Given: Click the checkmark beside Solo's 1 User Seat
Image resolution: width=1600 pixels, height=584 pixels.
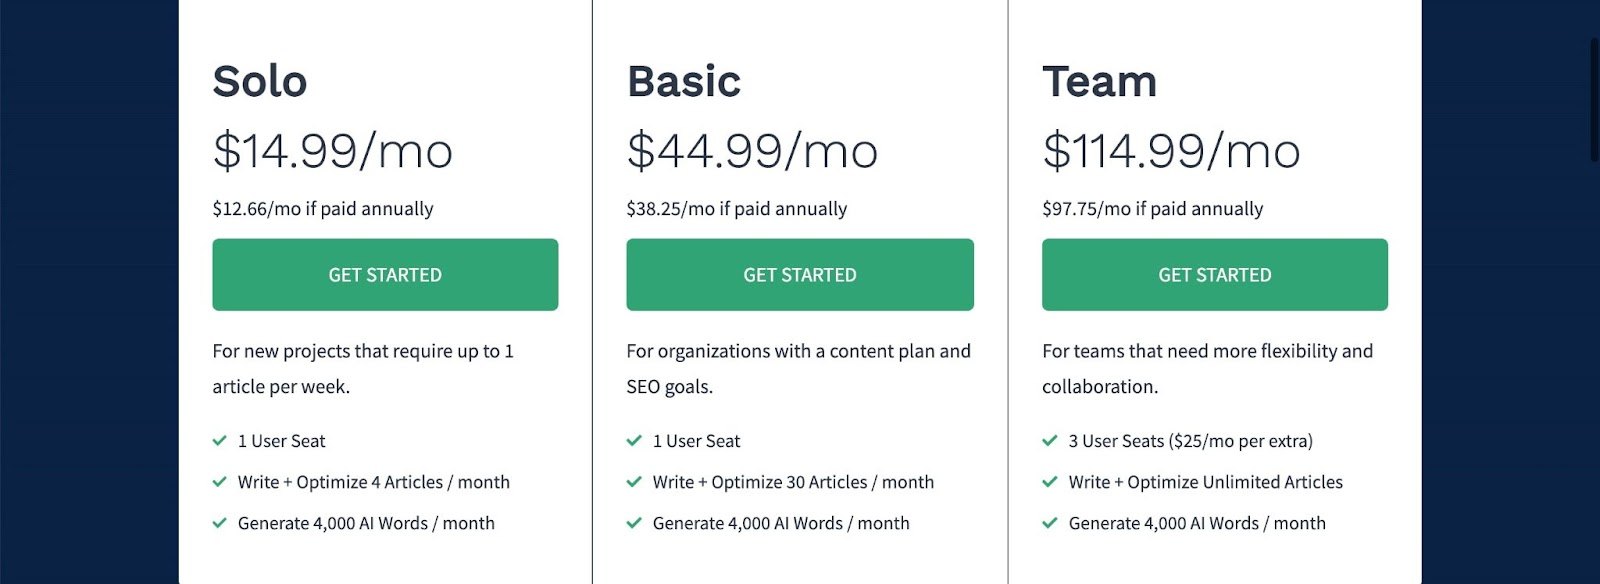Looking at the screenshot, I should coord(220,441).
